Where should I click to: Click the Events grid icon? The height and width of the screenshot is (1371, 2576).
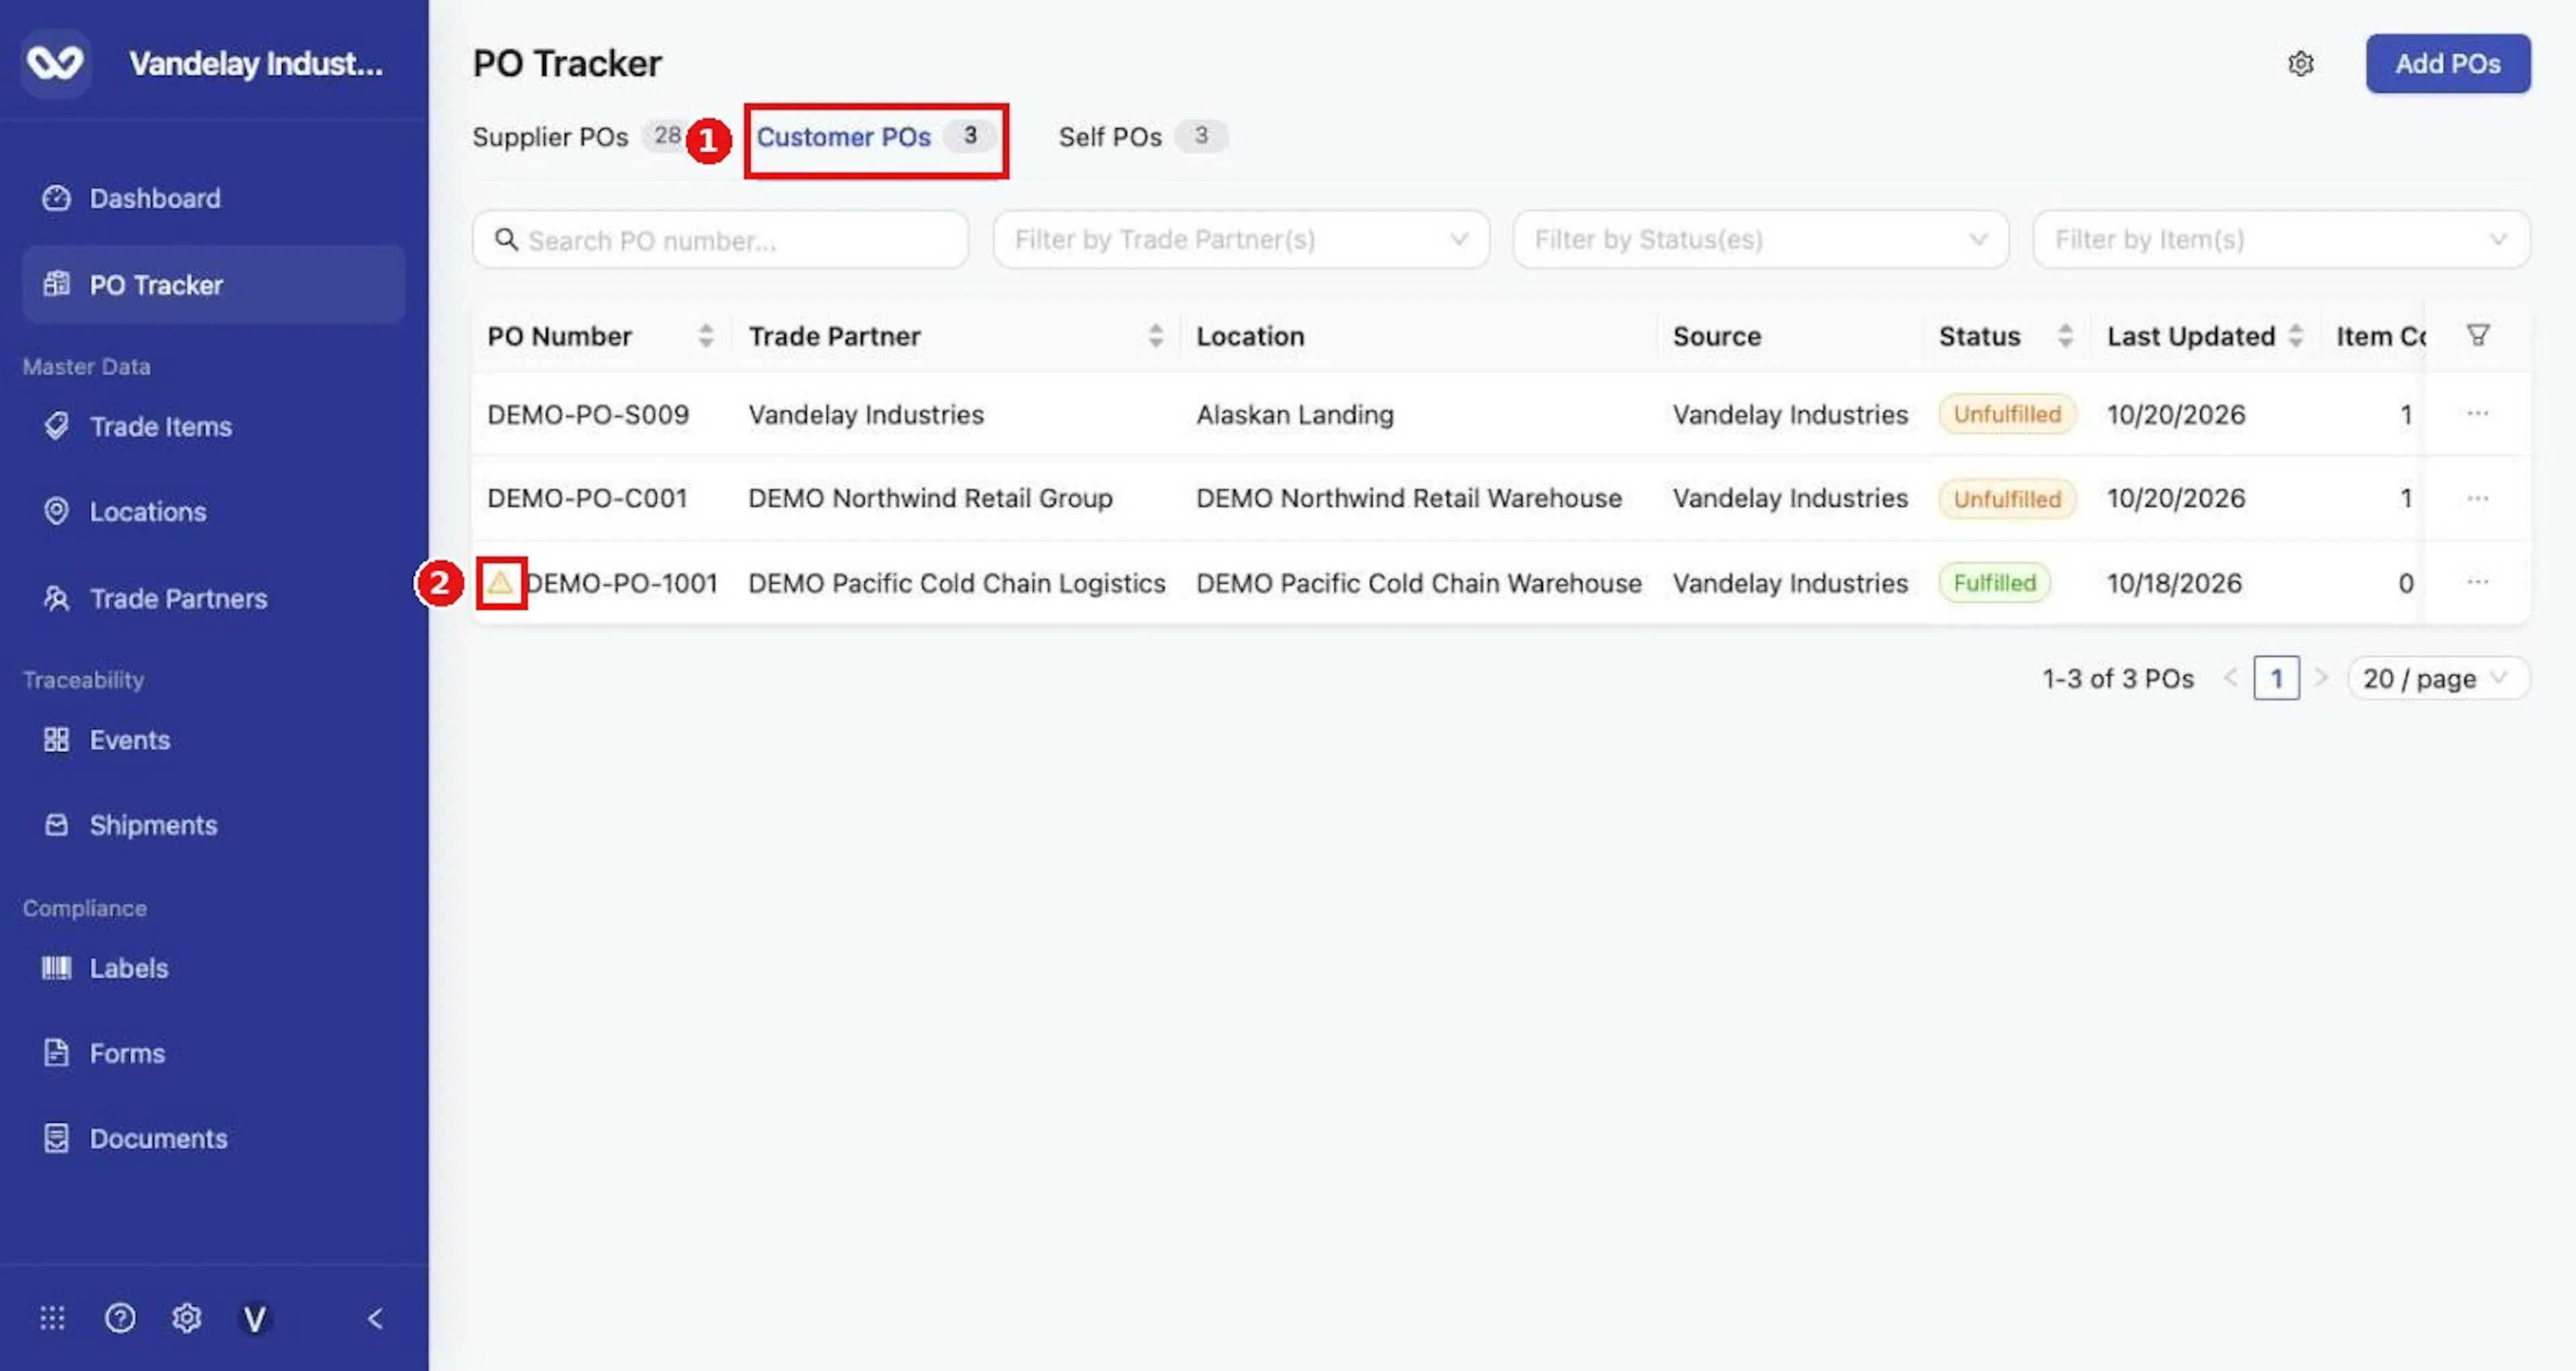(x=56, y=740)
